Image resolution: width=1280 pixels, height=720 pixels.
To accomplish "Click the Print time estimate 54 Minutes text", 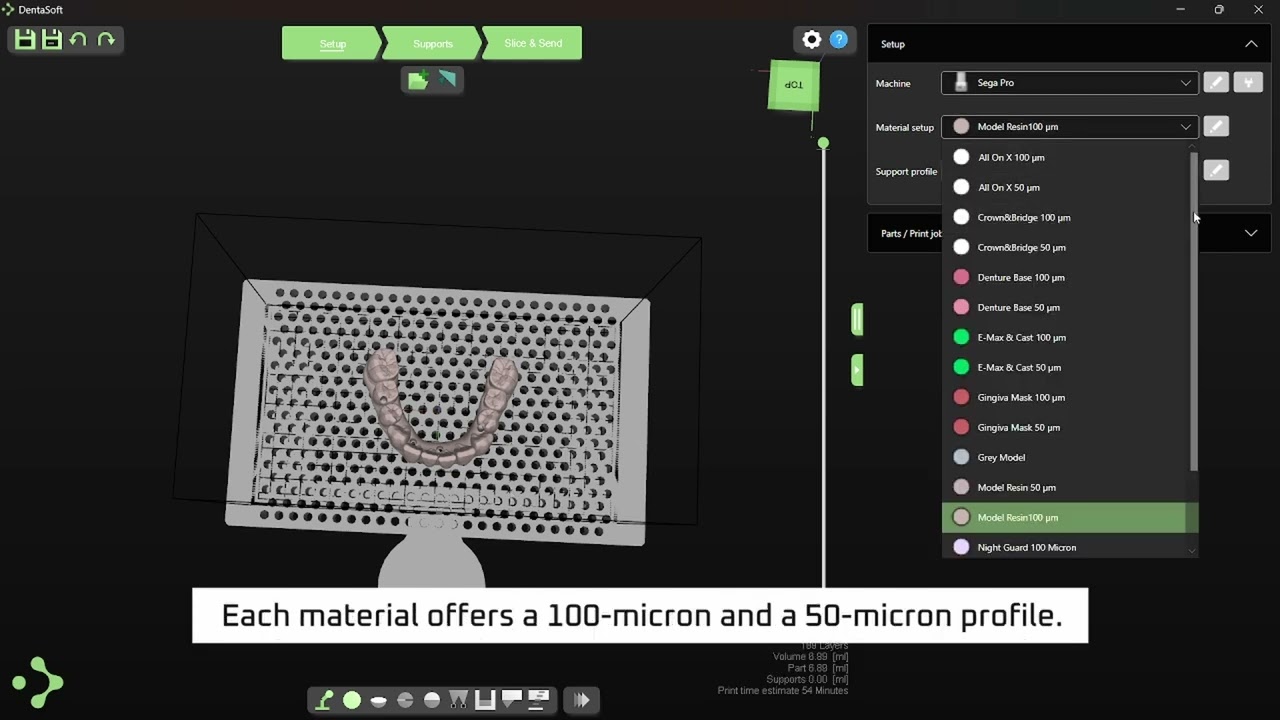I will pos(783,691).
